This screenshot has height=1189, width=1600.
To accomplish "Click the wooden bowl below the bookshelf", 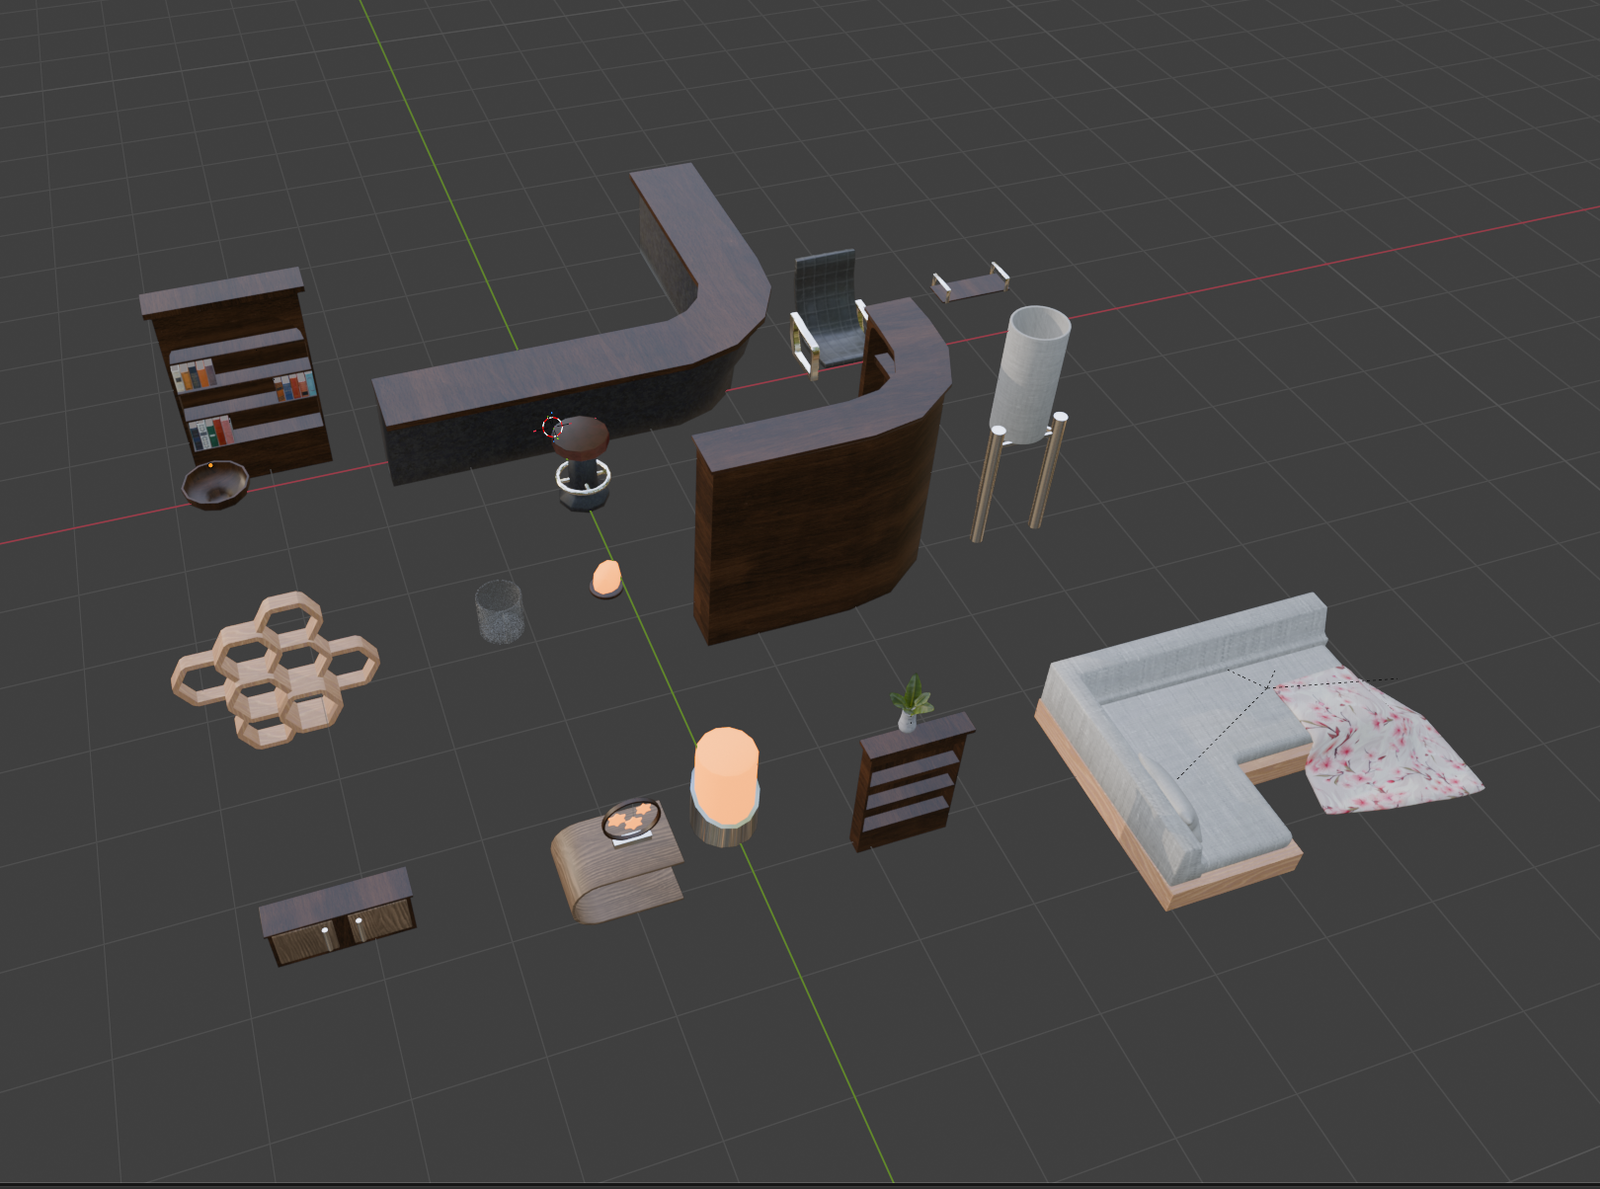I will click(x=215, y=483).
